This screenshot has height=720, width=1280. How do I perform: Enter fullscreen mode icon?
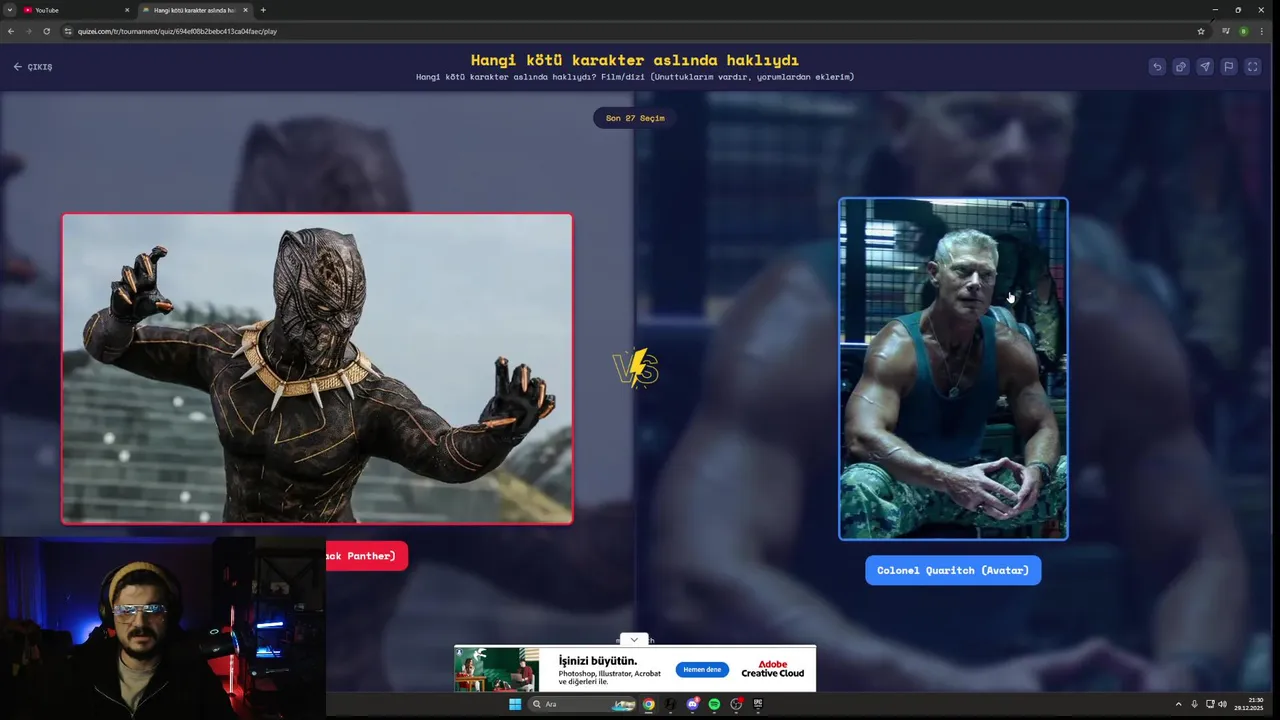point(1253,67)
